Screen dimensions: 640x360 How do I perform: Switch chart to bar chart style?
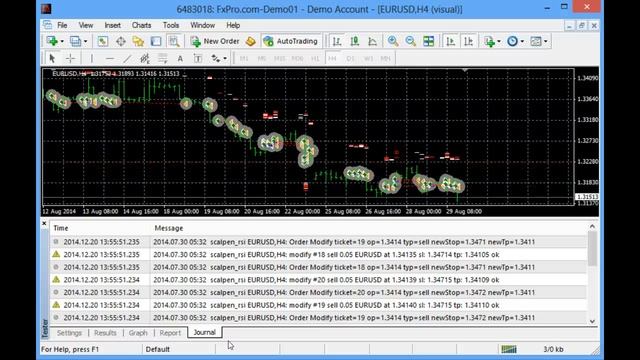click(x=337, y=41)
